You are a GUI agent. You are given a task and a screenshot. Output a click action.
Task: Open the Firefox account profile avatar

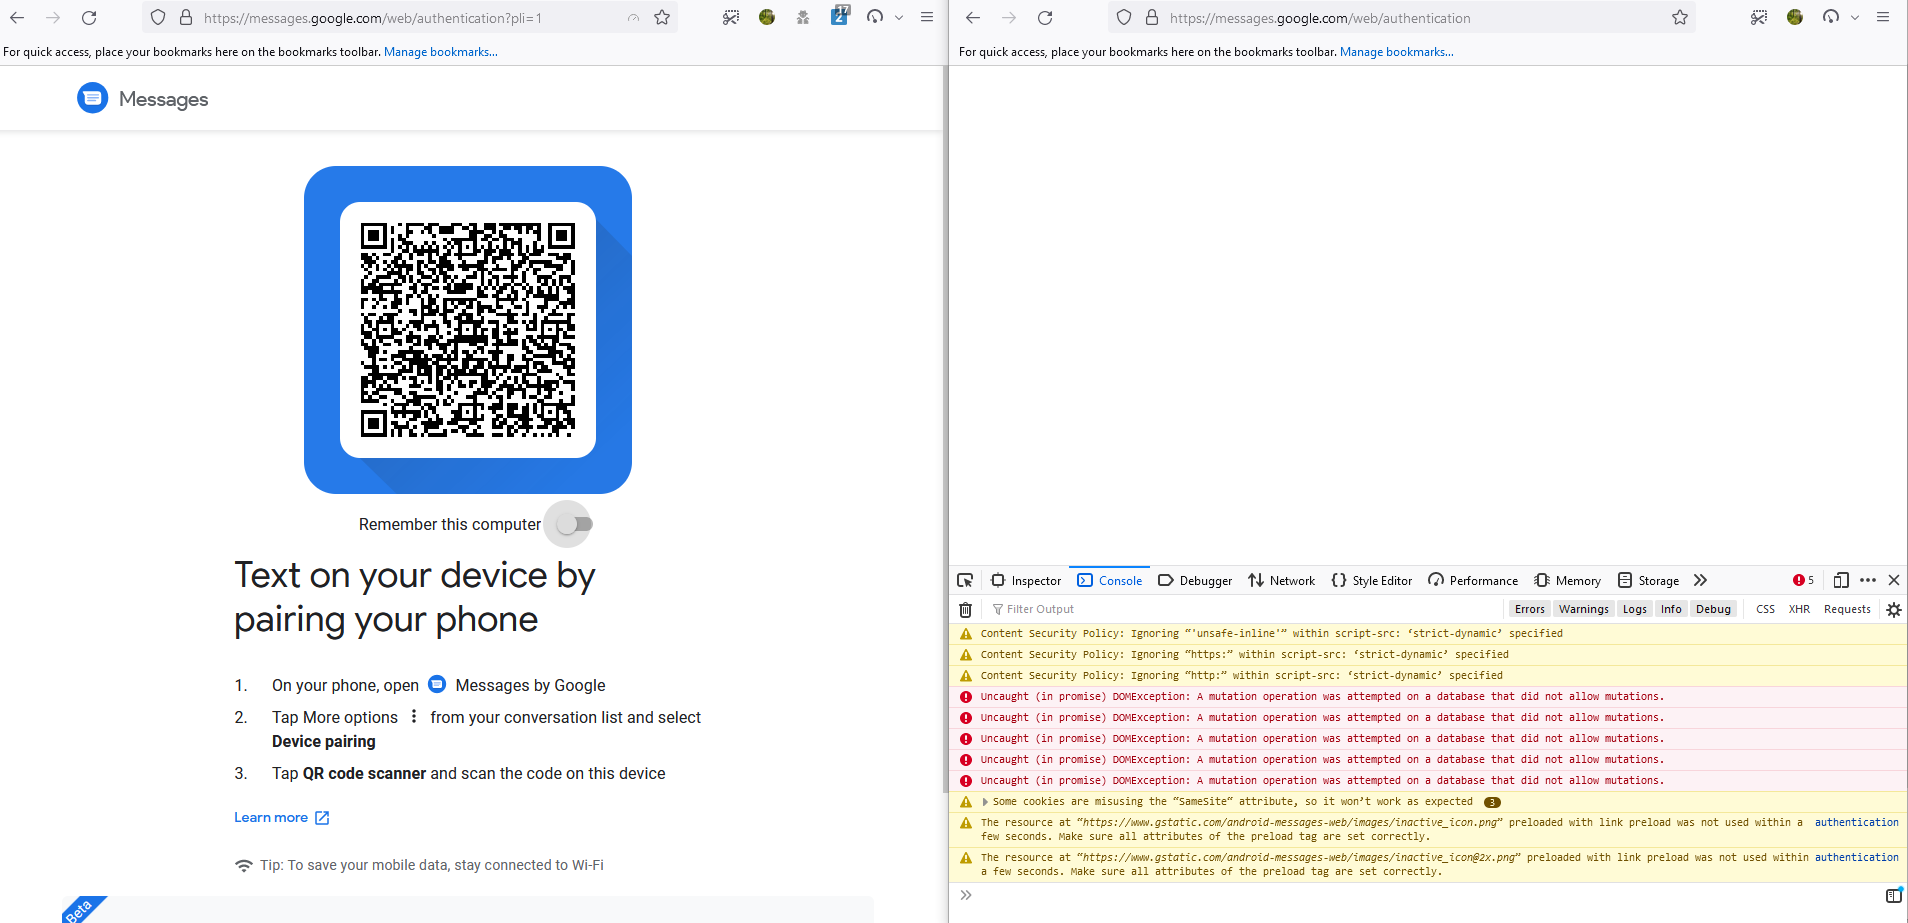click(766, 17)
